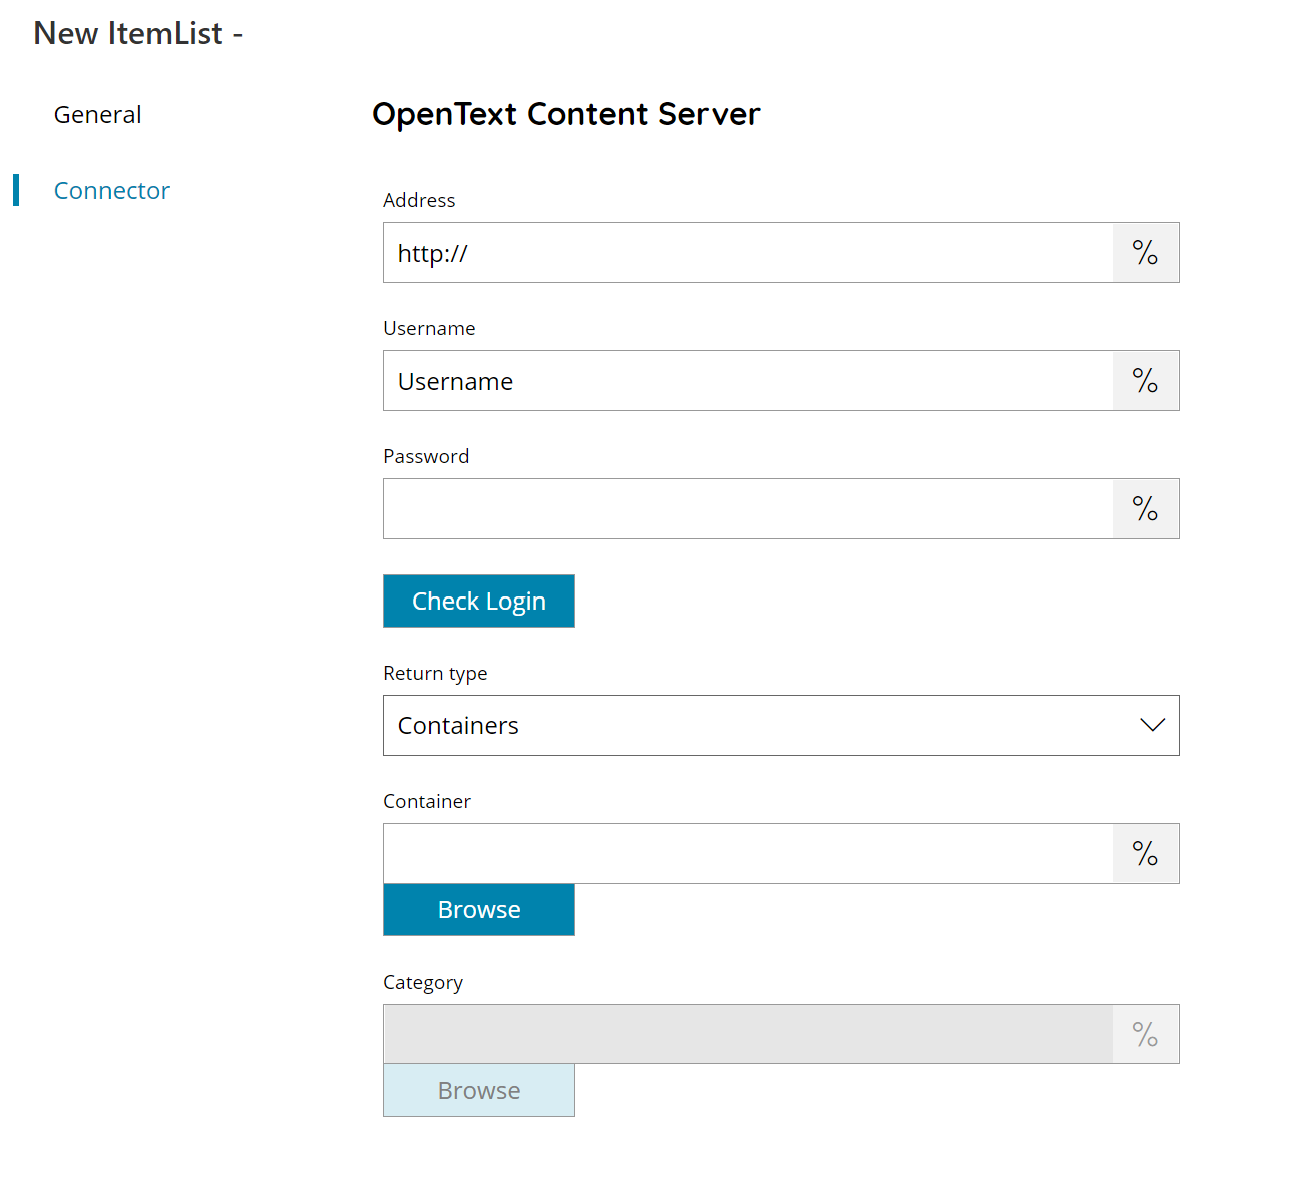1290x1192 pixels.
Task: Open the Return type dropdown
Action: (x=781, y=726)
